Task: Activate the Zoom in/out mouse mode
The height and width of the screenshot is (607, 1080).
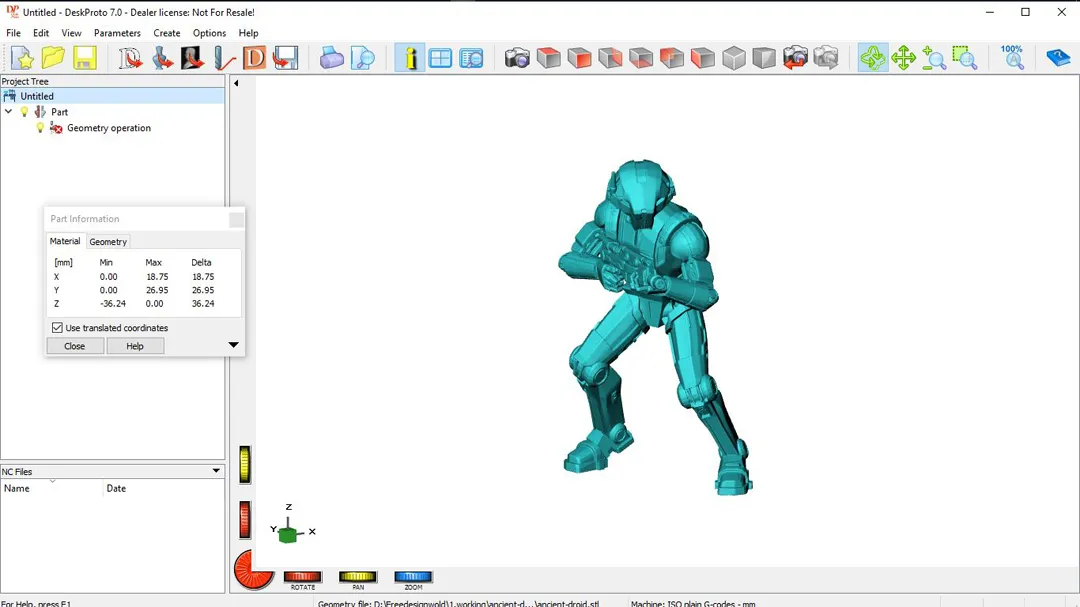Action: click(934, 58)
